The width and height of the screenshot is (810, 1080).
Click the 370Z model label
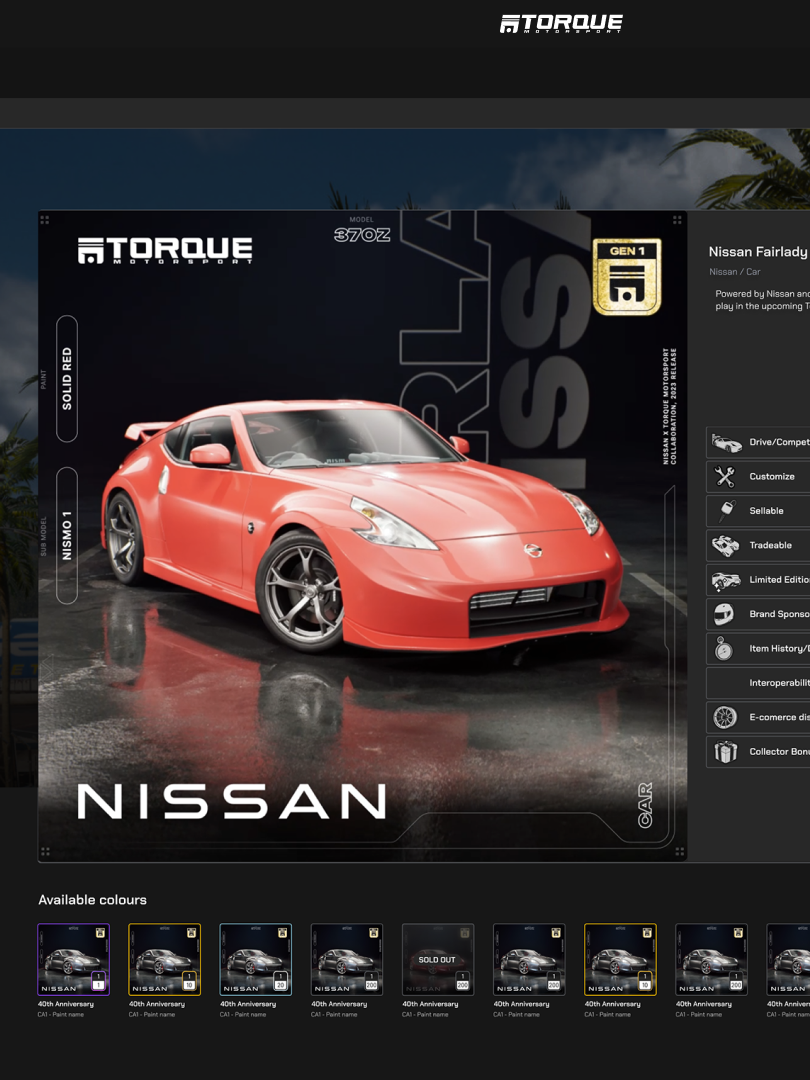tap(362, 235)
